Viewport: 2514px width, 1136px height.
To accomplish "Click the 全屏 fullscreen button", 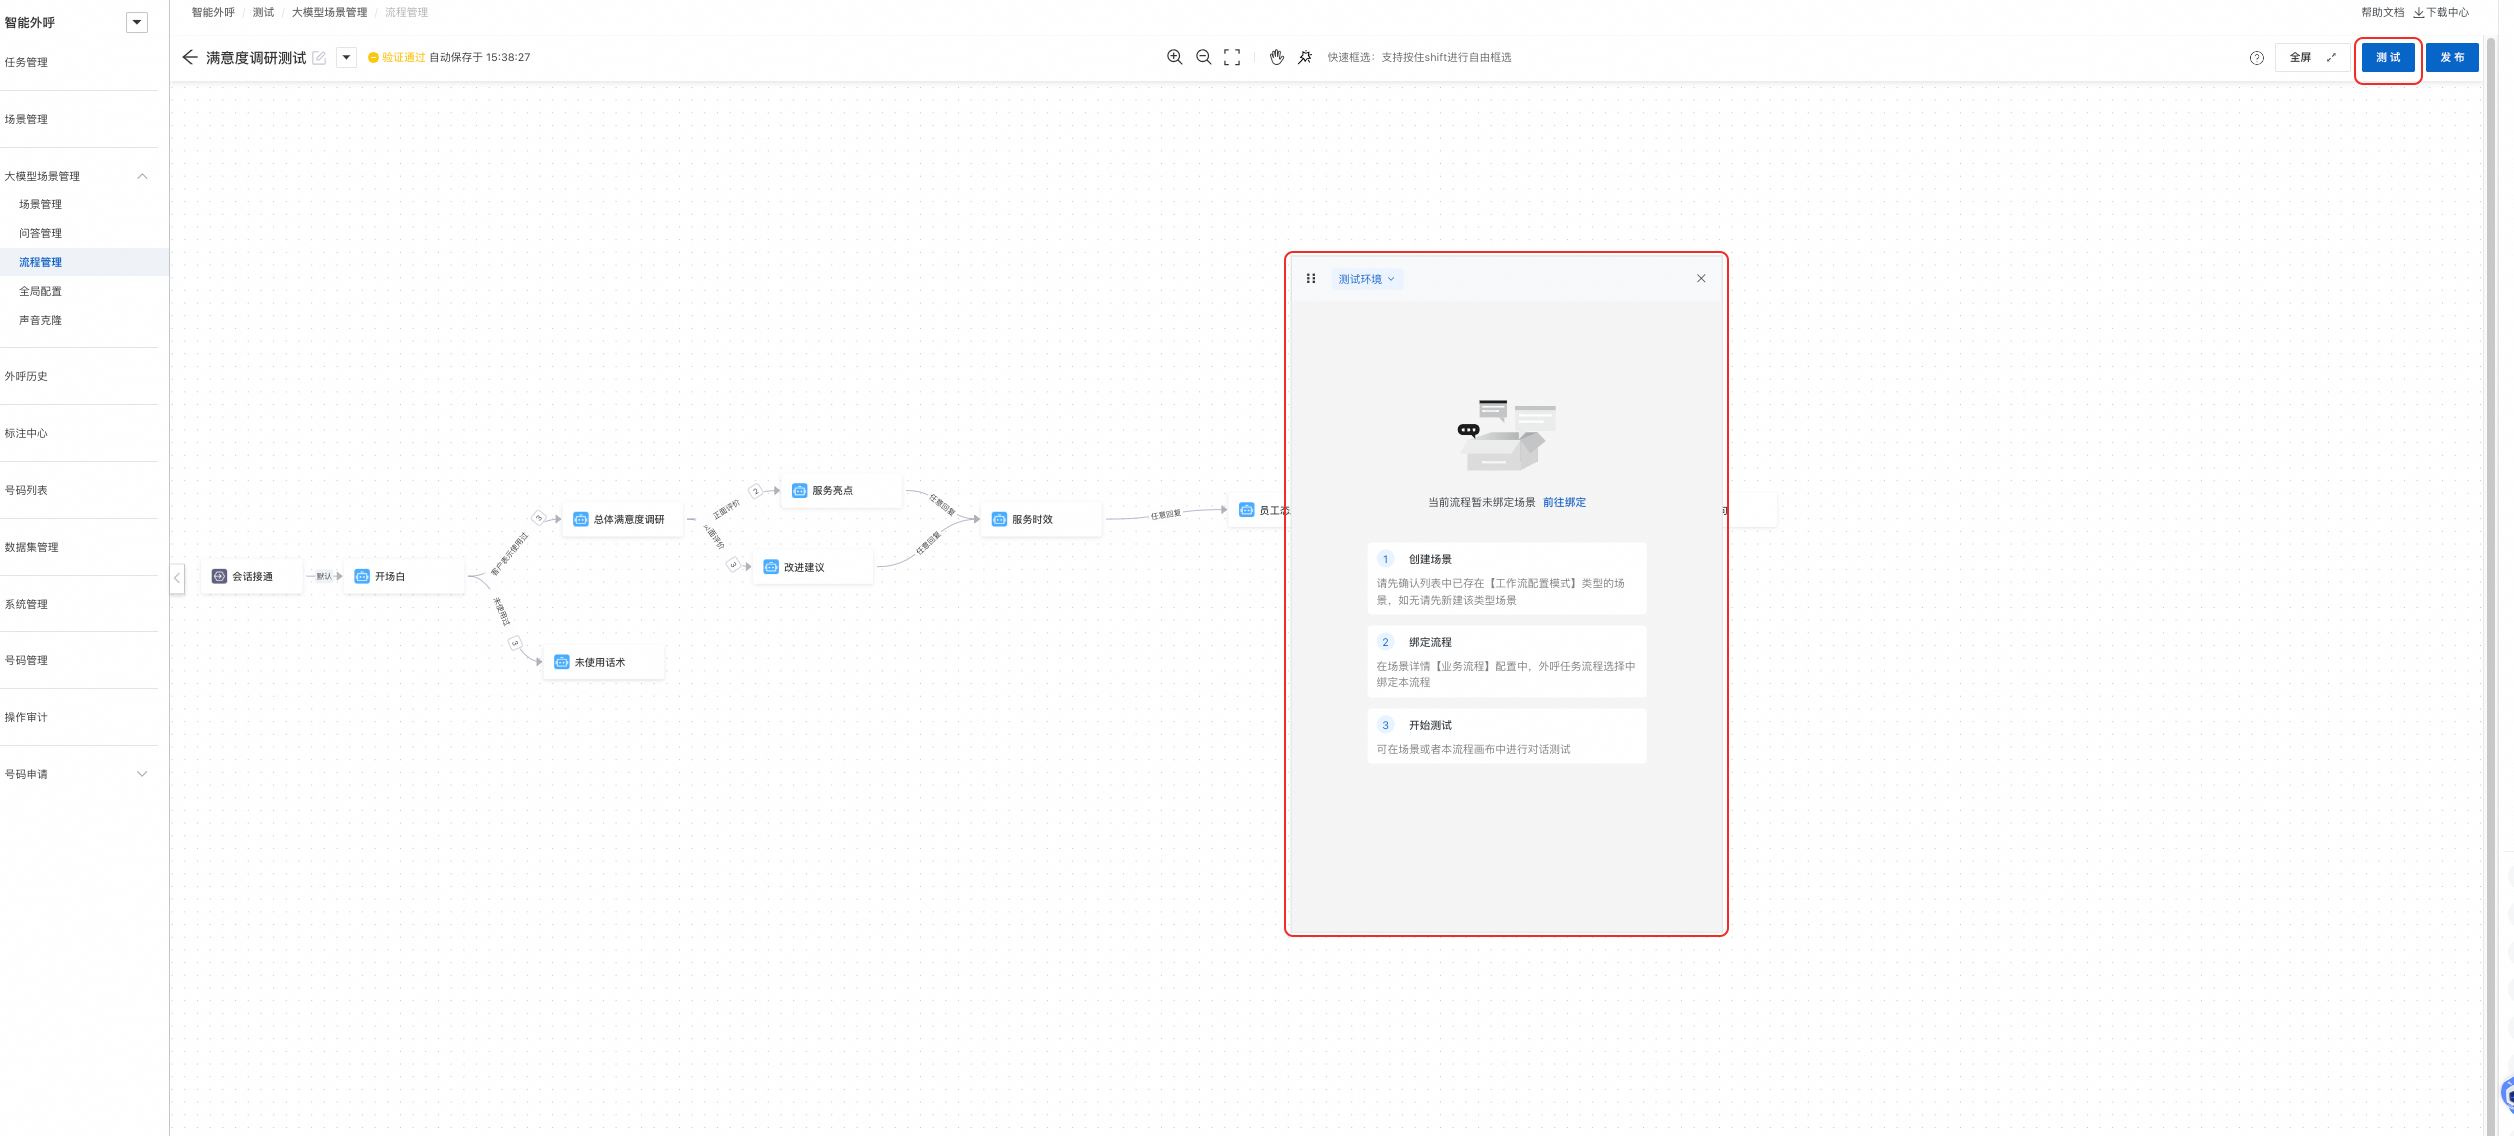I will tap(2312, 57).
